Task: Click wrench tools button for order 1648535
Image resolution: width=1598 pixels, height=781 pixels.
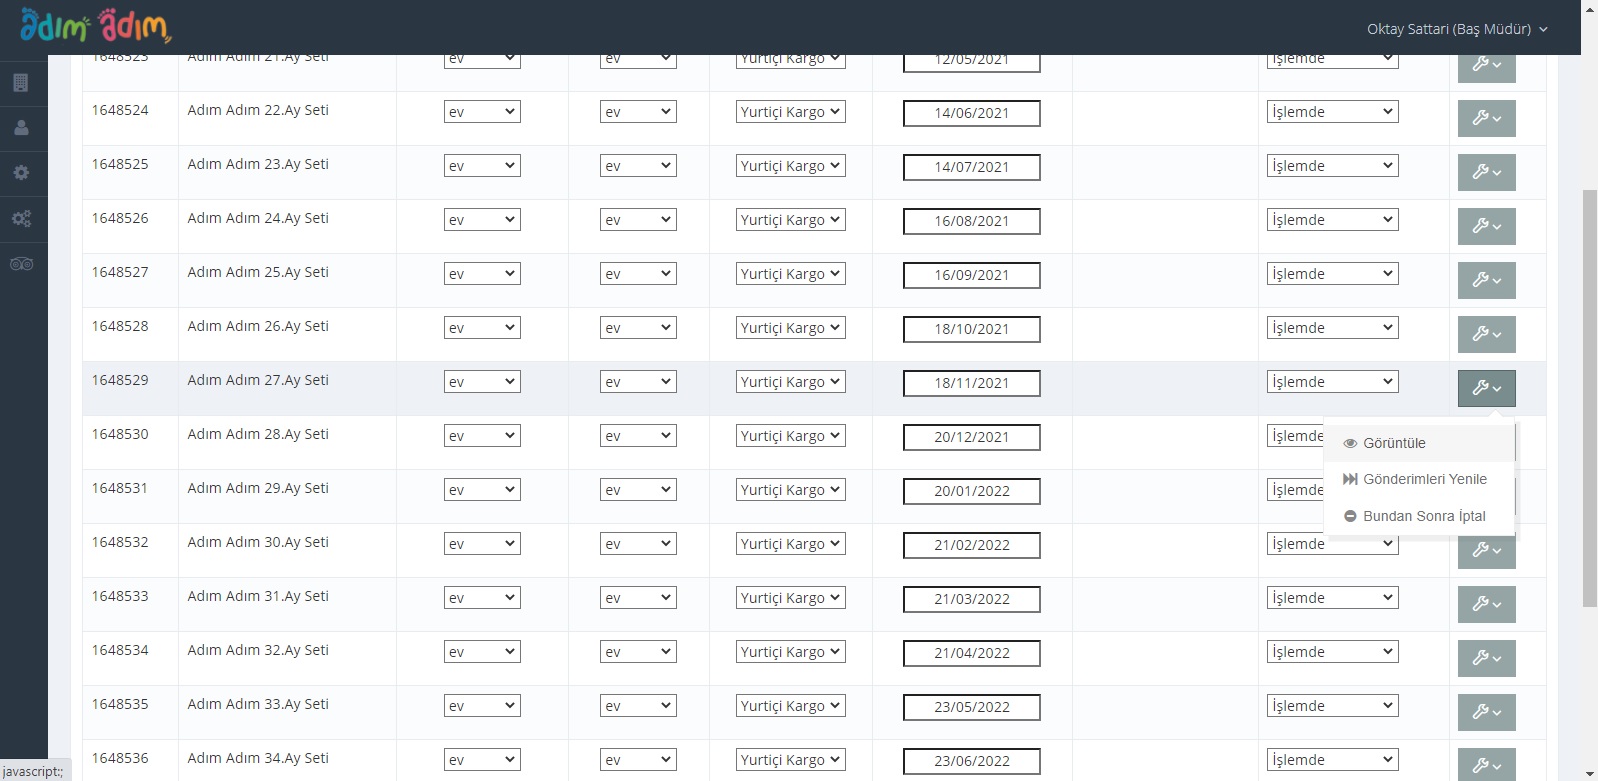Action: pyautogui.click(x=1486, y=712)
